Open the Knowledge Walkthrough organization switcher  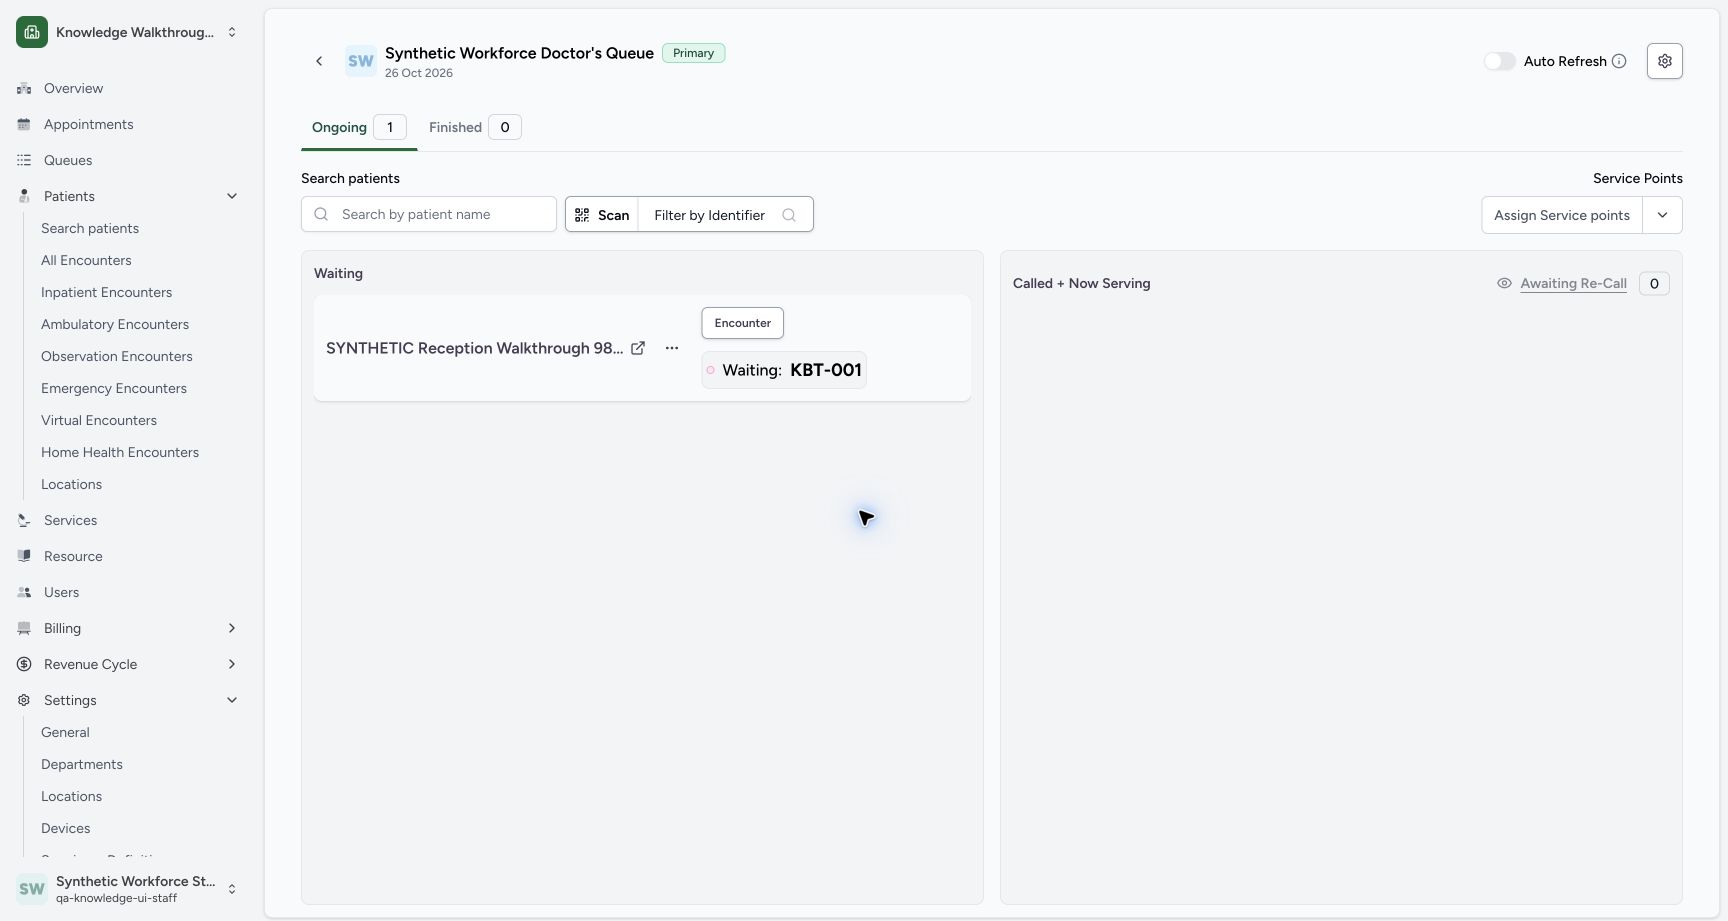(x=128, y=32)
